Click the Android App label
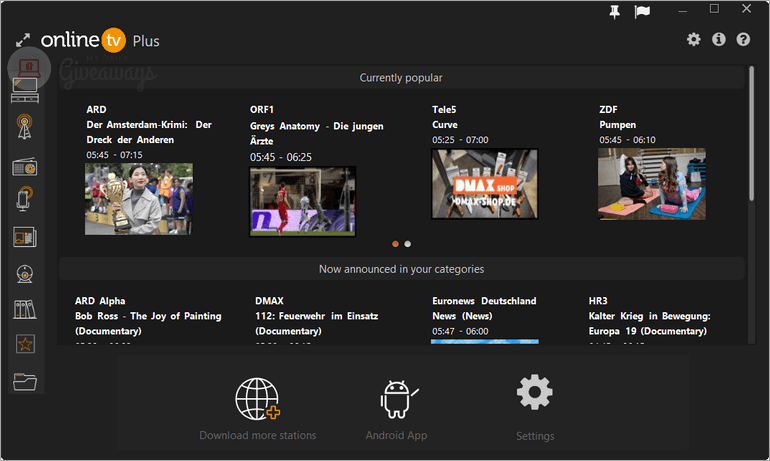 coord(396,435)
